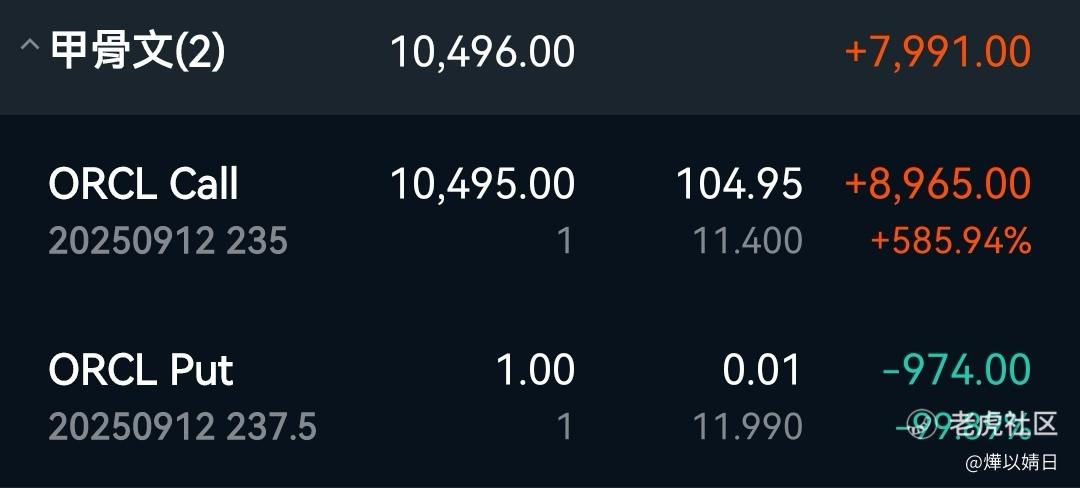Tap ORCL Put market value 1.00
1080x488 pixels.
(x=535, y=370)
